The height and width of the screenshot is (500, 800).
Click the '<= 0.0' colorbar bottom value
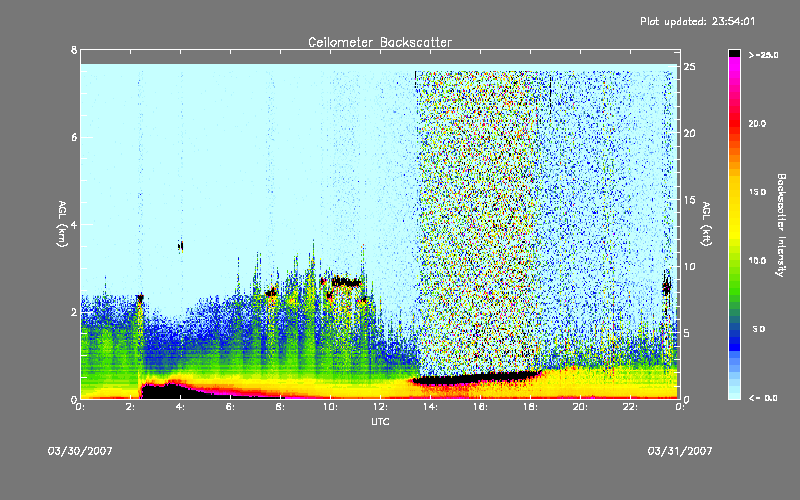click(763, 398)
